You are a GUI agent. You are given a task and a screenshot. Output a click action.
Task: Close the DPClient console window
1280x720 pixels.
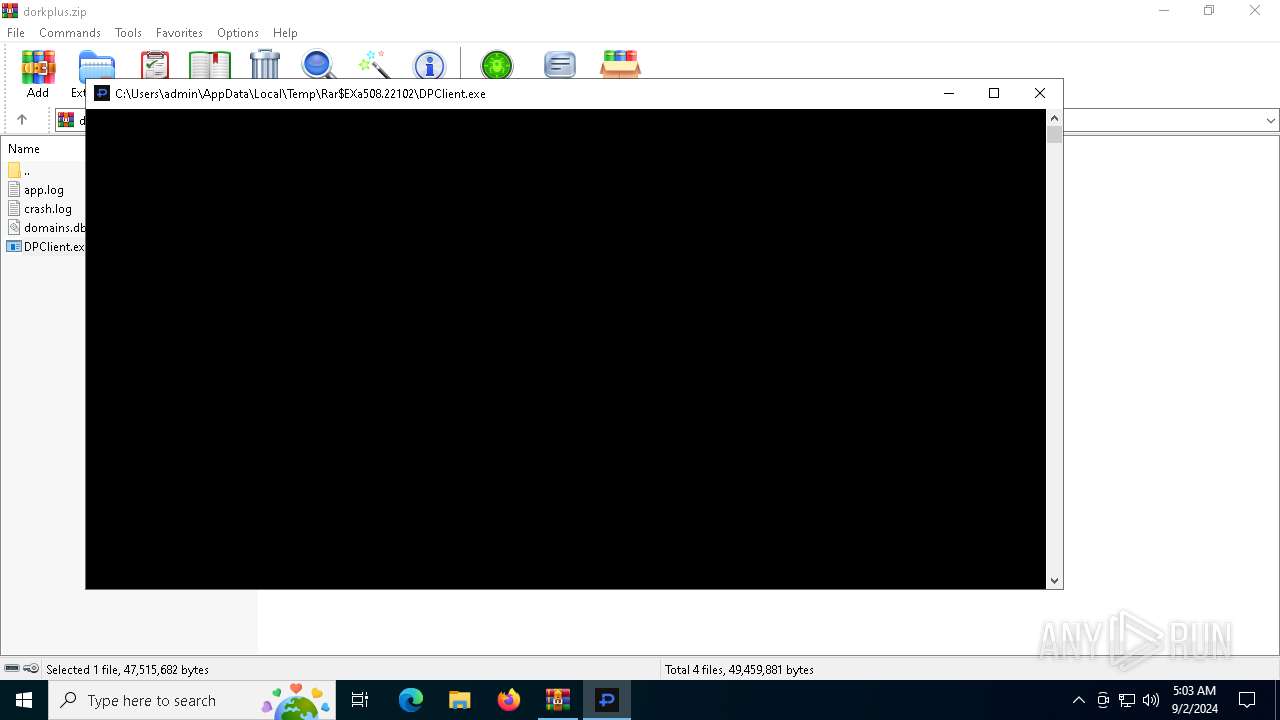[1040, 93]
